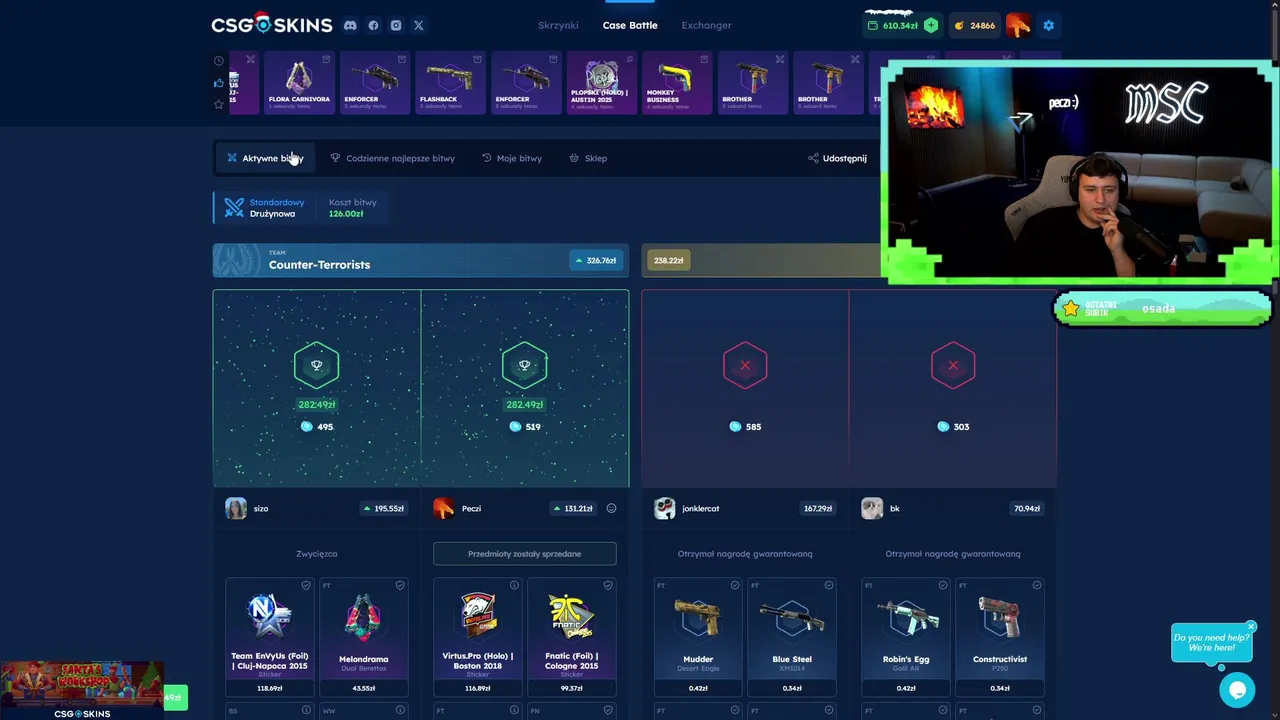
Task: Open the Facebook link icon
Action: tap(373, 25)
